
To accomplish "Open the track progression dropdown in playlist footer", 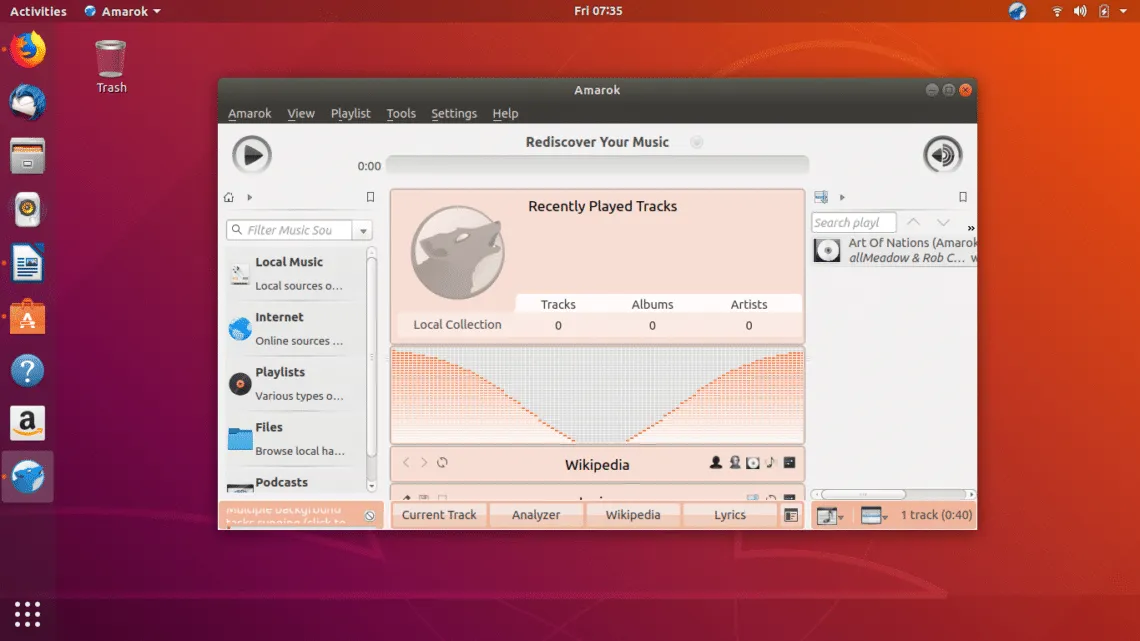I will [x=830, y=516].
